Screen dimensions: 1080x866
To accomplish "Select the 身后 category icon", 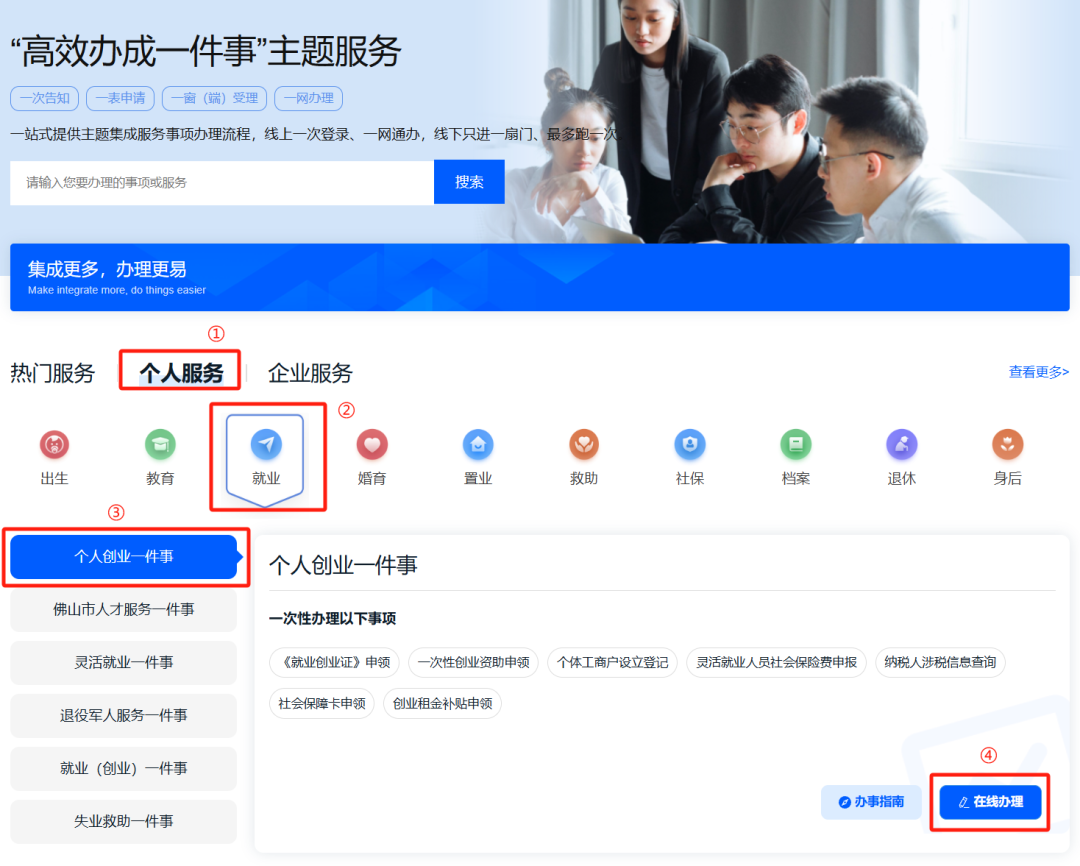I will 1008,445.
